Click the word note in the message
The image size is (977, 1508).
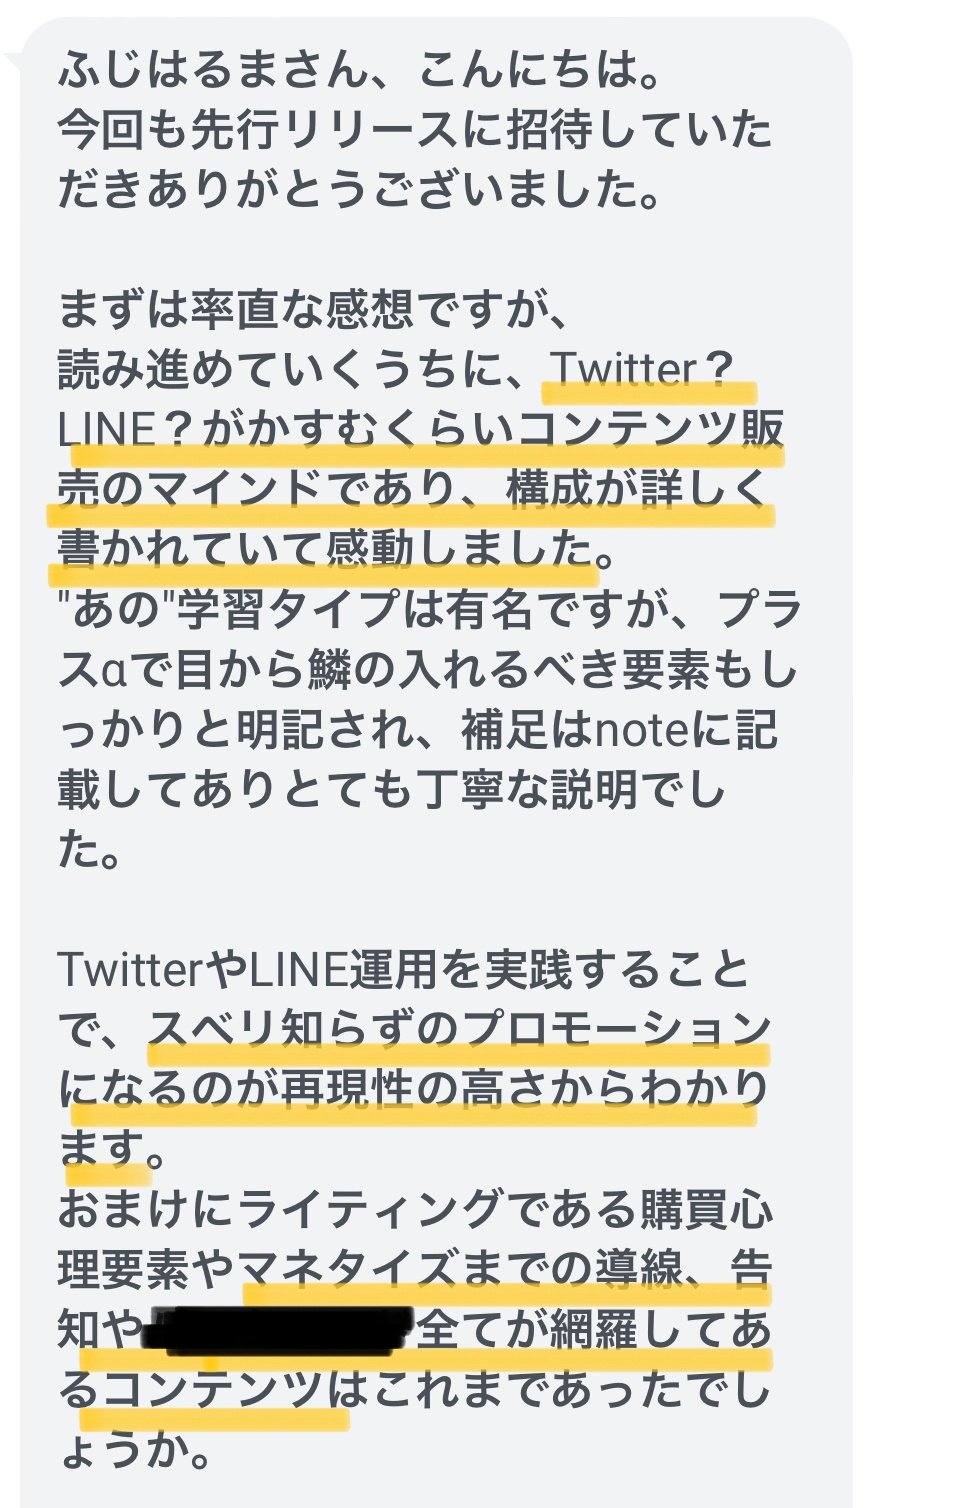click(x=642, y=730)
